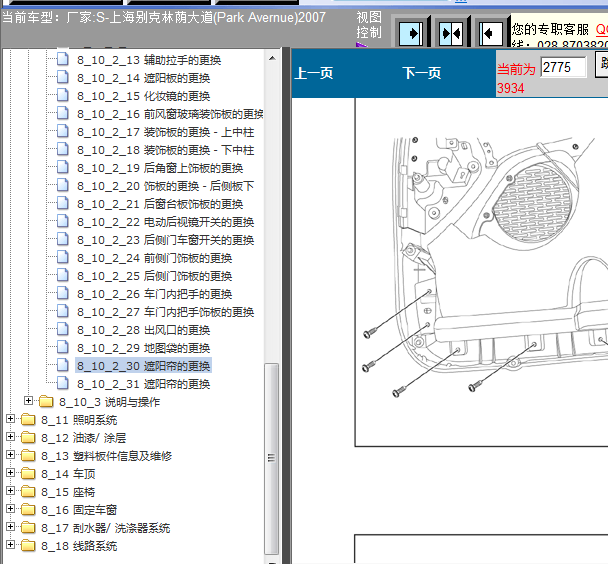The width and height of the screenshot is (608, 564).
Task: Open 8_10_2_16 前风窗玻璃装饰板的更换
Action: pos(170,114)
